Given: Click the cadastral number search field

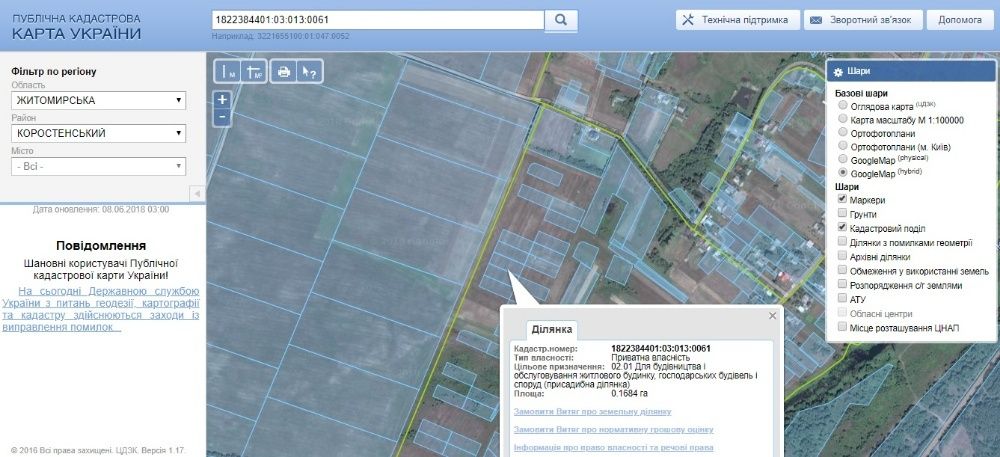Looking at the screenshot, I should pyautogui.click(x=378, y=20).
